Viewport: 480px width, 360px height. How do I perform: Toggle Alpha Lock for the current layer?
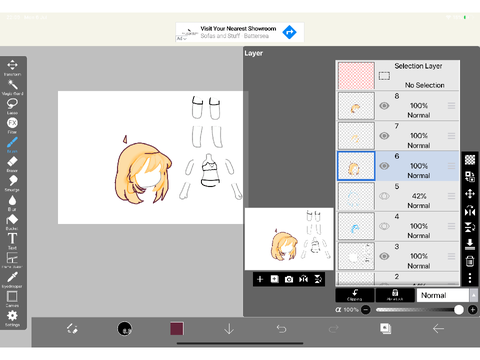point(395,295)
